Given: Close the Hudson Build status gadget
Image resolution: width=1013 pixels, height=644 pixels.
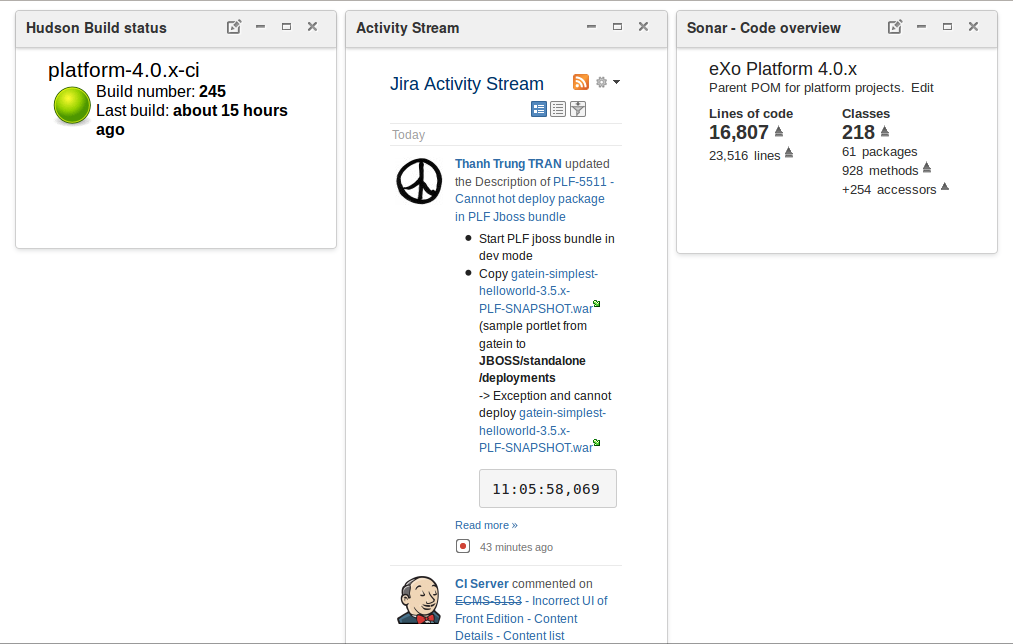Looking at the screenshot, I should click(313, 27).
